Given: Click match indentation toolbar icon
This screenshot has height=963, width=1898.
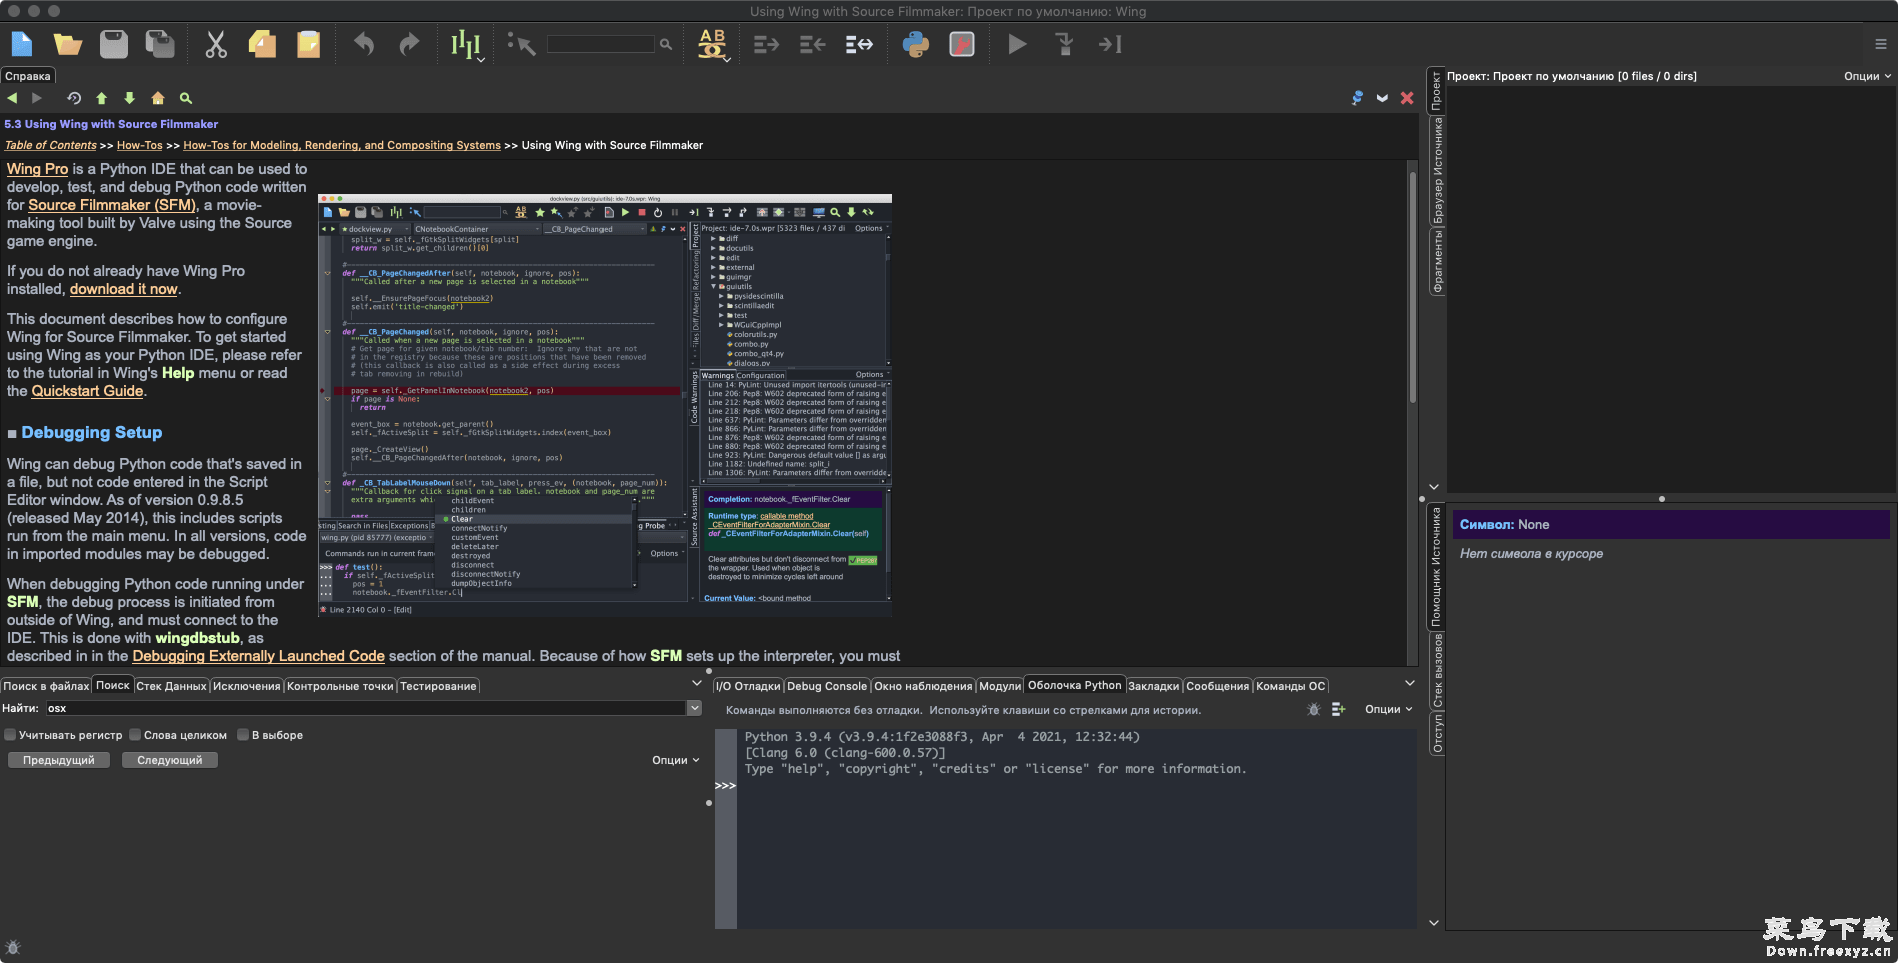Looking at the screenshot, I should pos(859,44).
